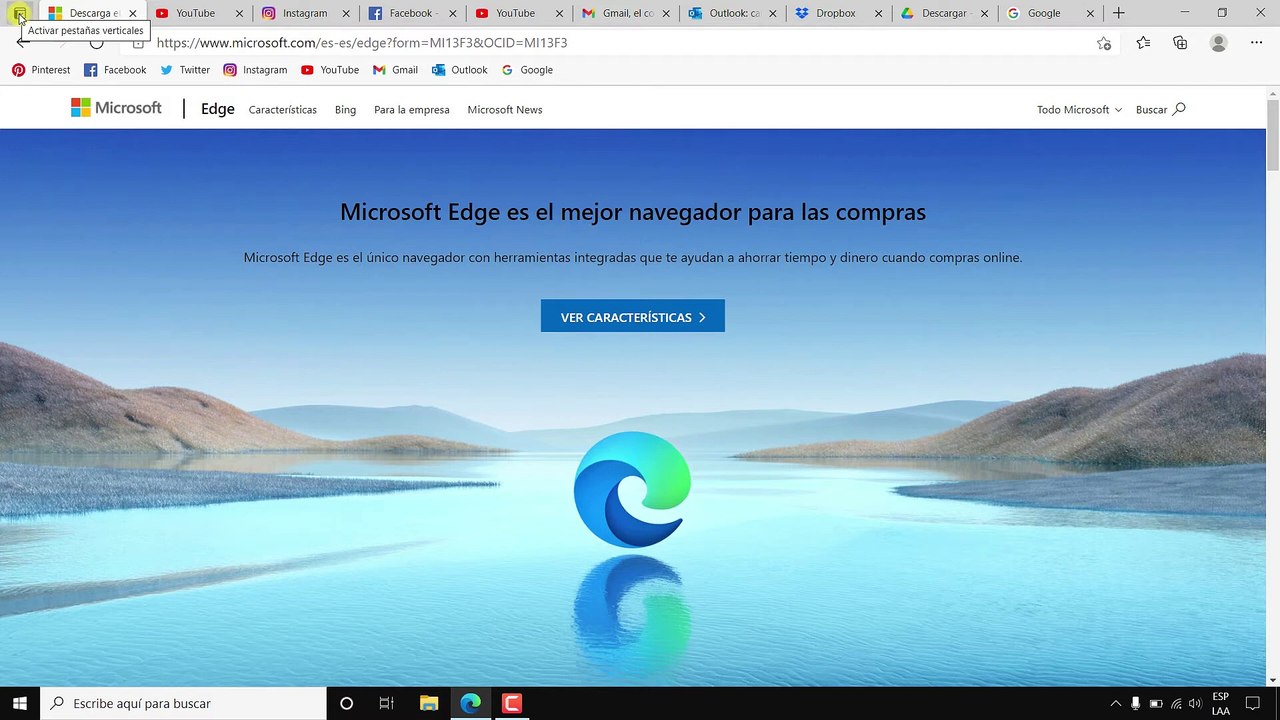Open the Edge settings and more menu
The height and width of the screenshot is (720, 1280).
(x=1256, y=43)
